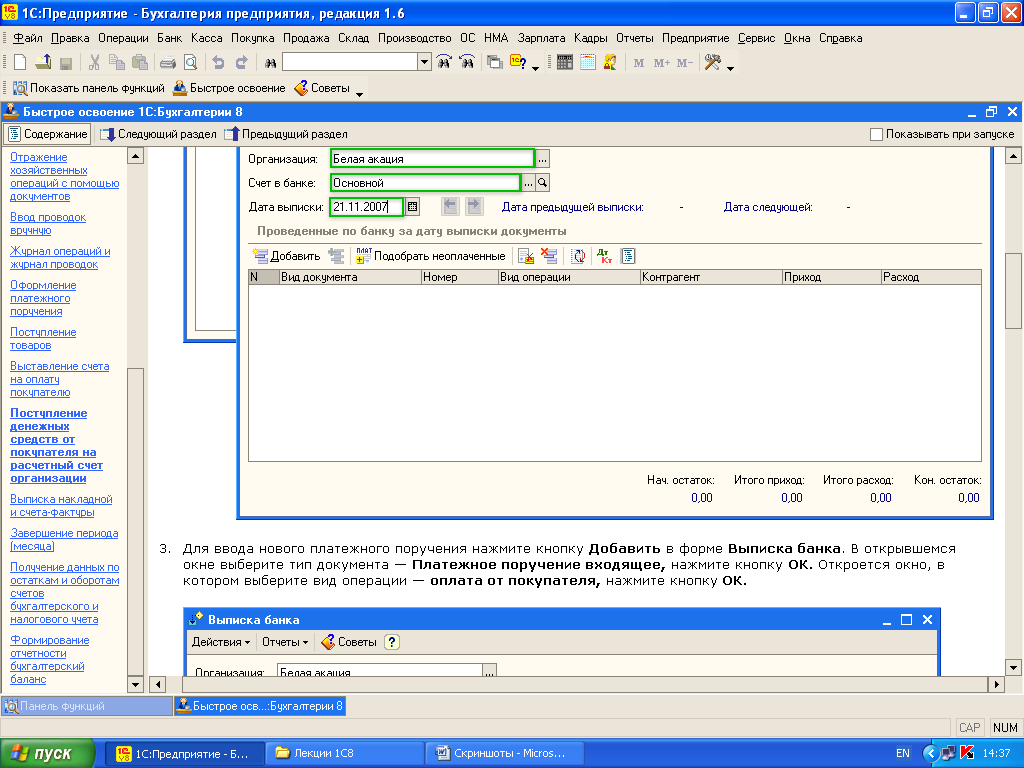Open the Банк menu
The height and width of the screenshot is (768, 1024).
[x=170, y=38]
